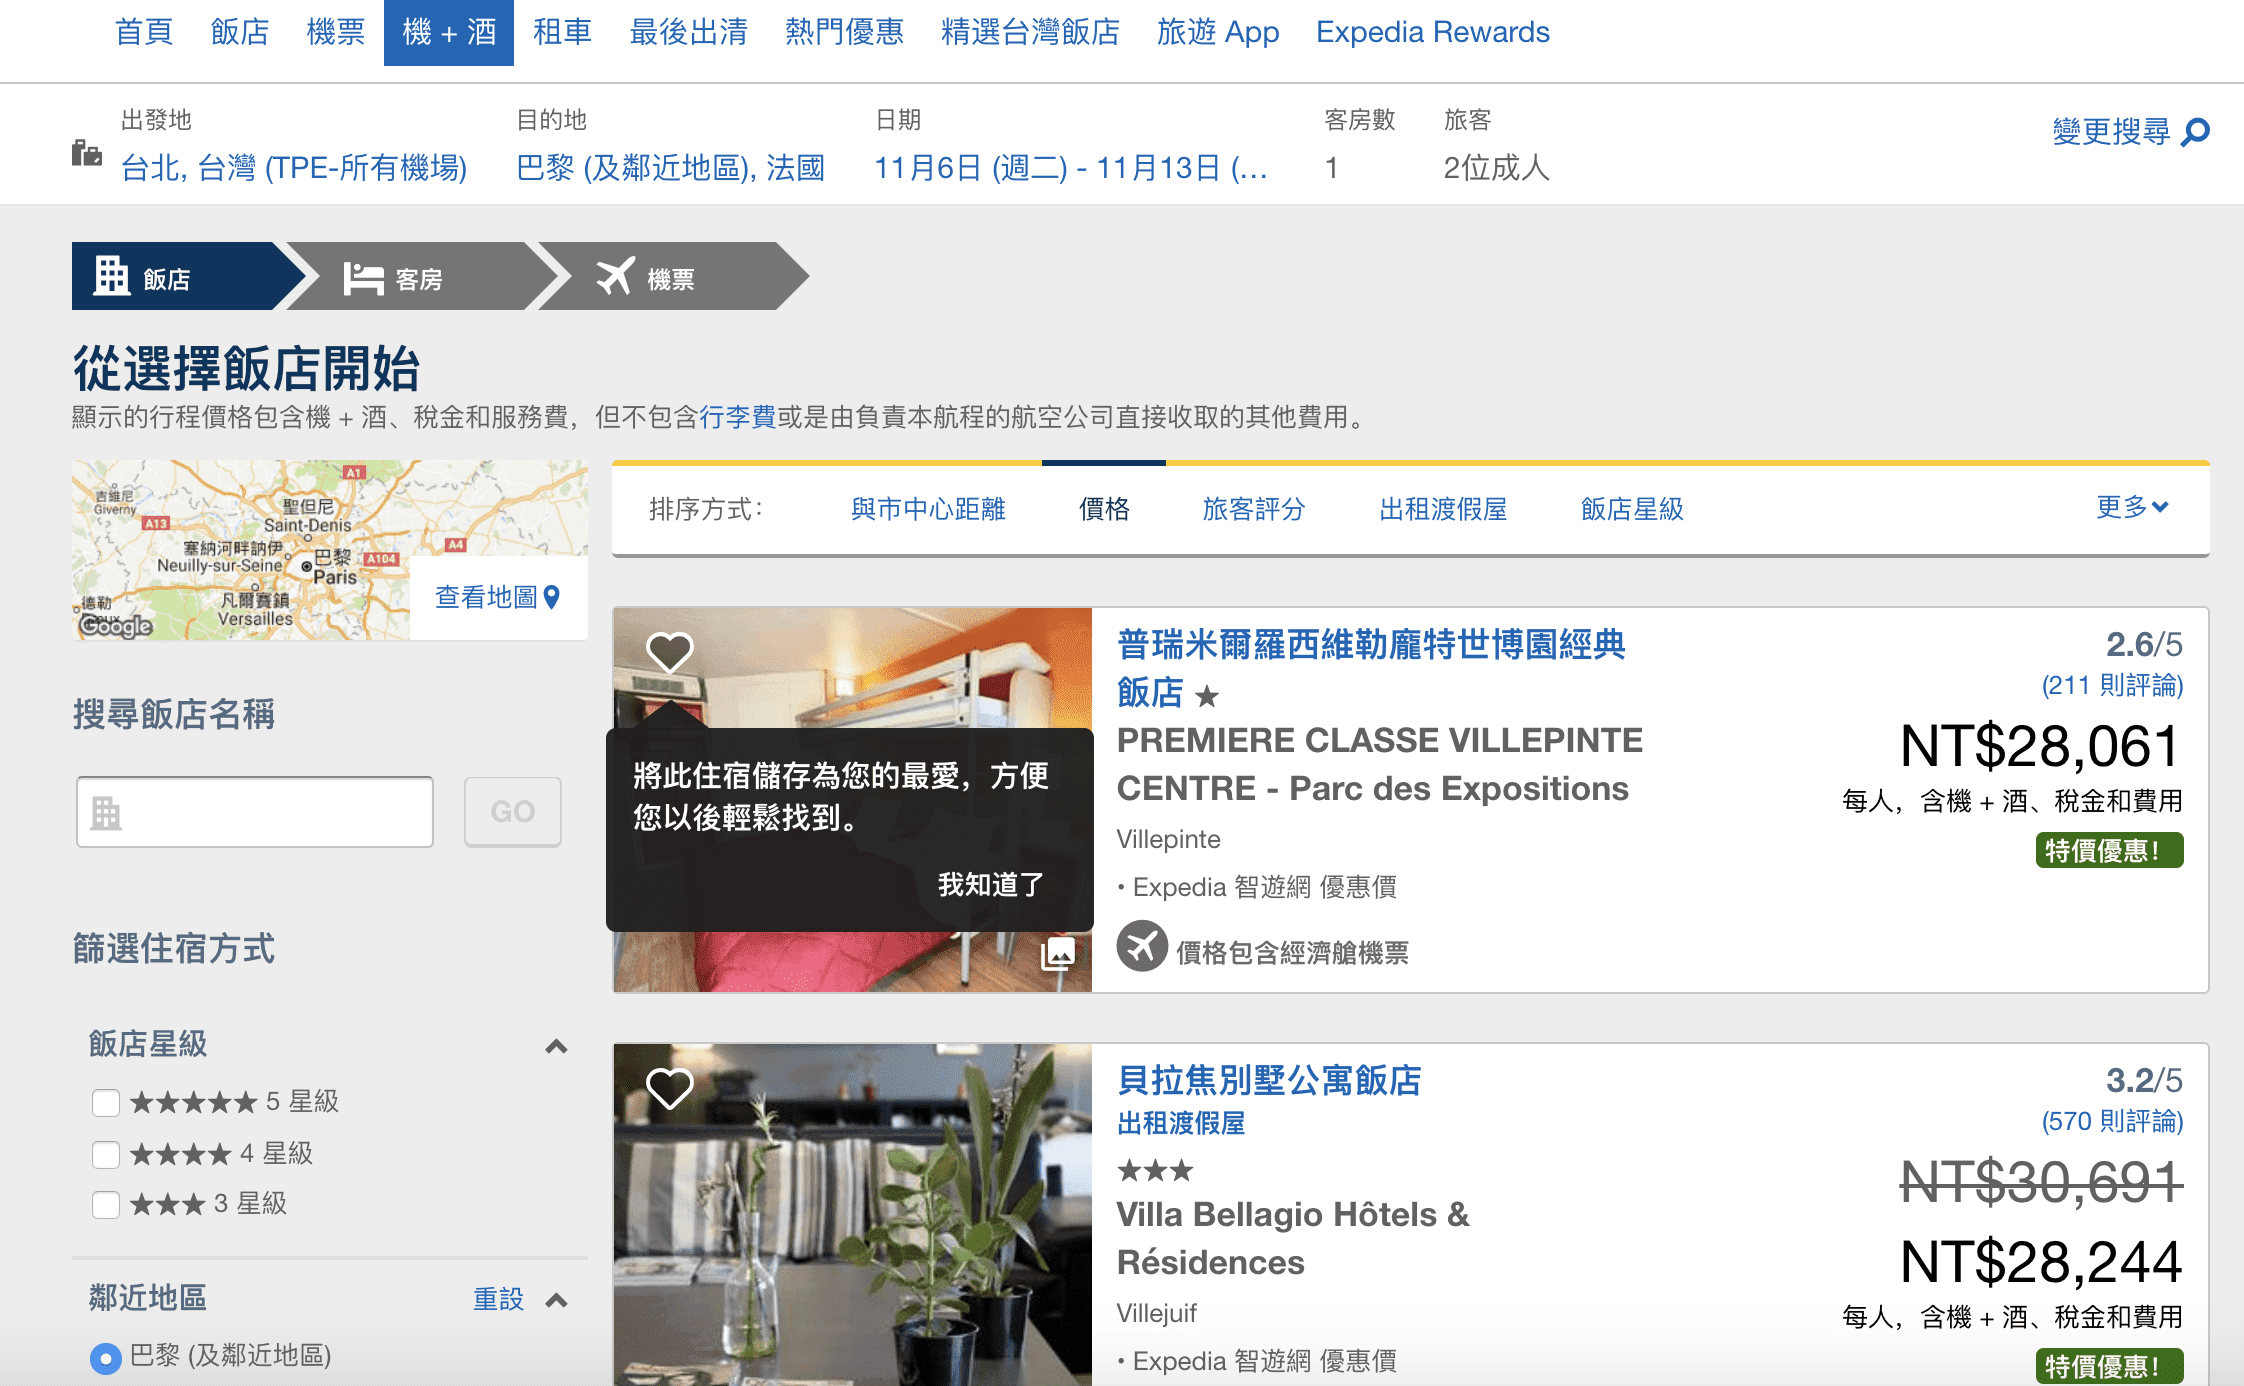Save Villa Bellagio hotel with heart icon
The width and height of the screenshot is (2244, 1386).
coord(669,1088)
